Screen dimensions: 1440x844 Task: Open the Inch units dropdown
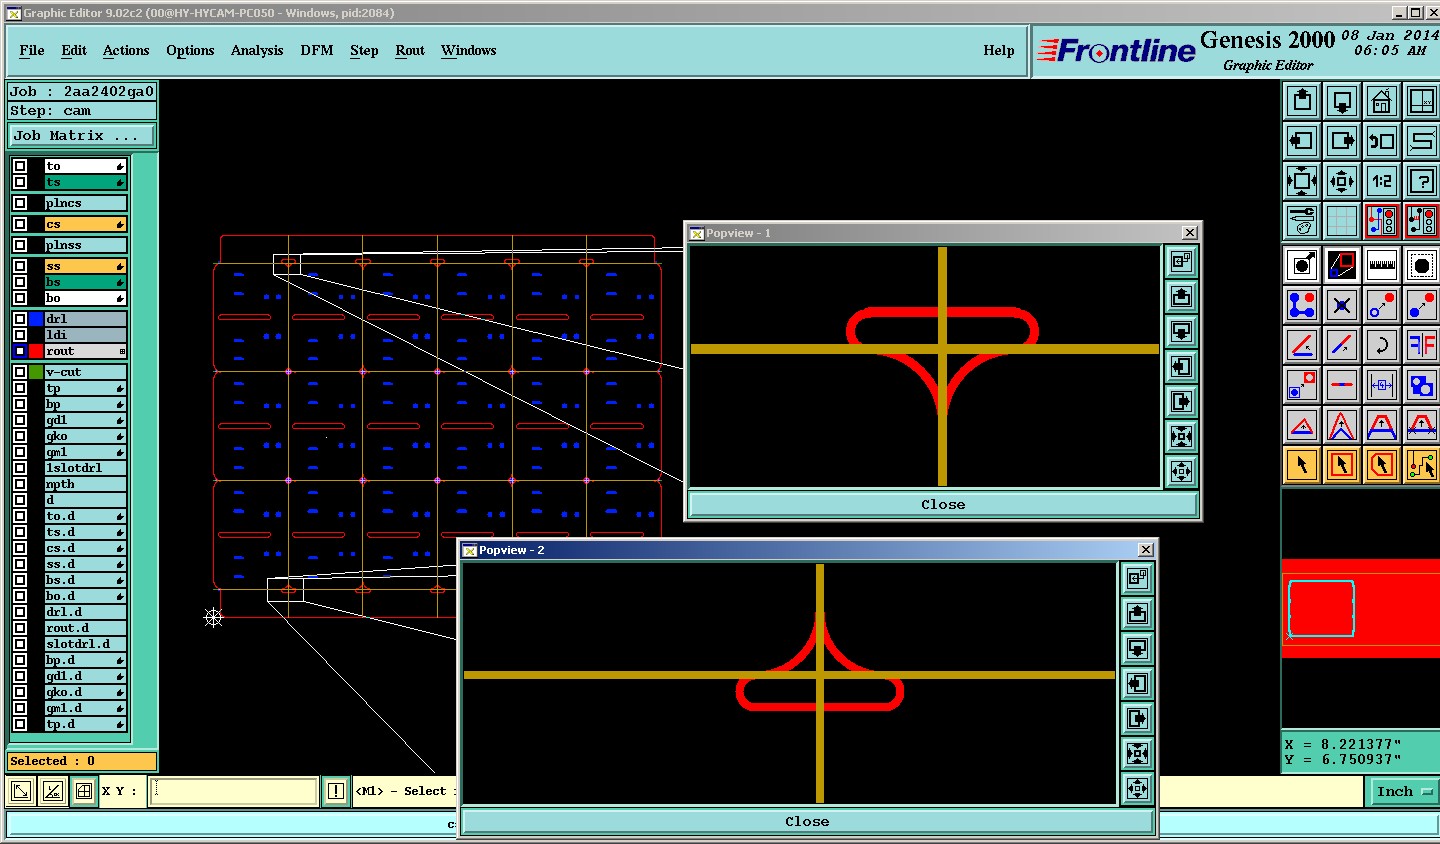point(1402,791)
